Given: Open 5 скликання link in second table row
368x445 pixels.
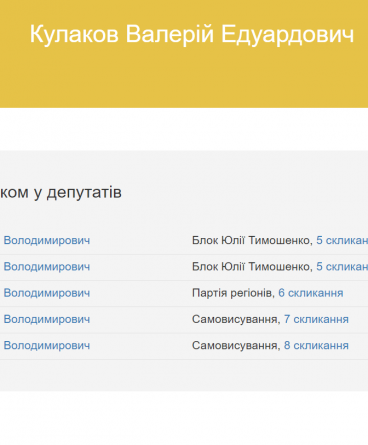Looking at the screenshot, I should coord(342,267).
